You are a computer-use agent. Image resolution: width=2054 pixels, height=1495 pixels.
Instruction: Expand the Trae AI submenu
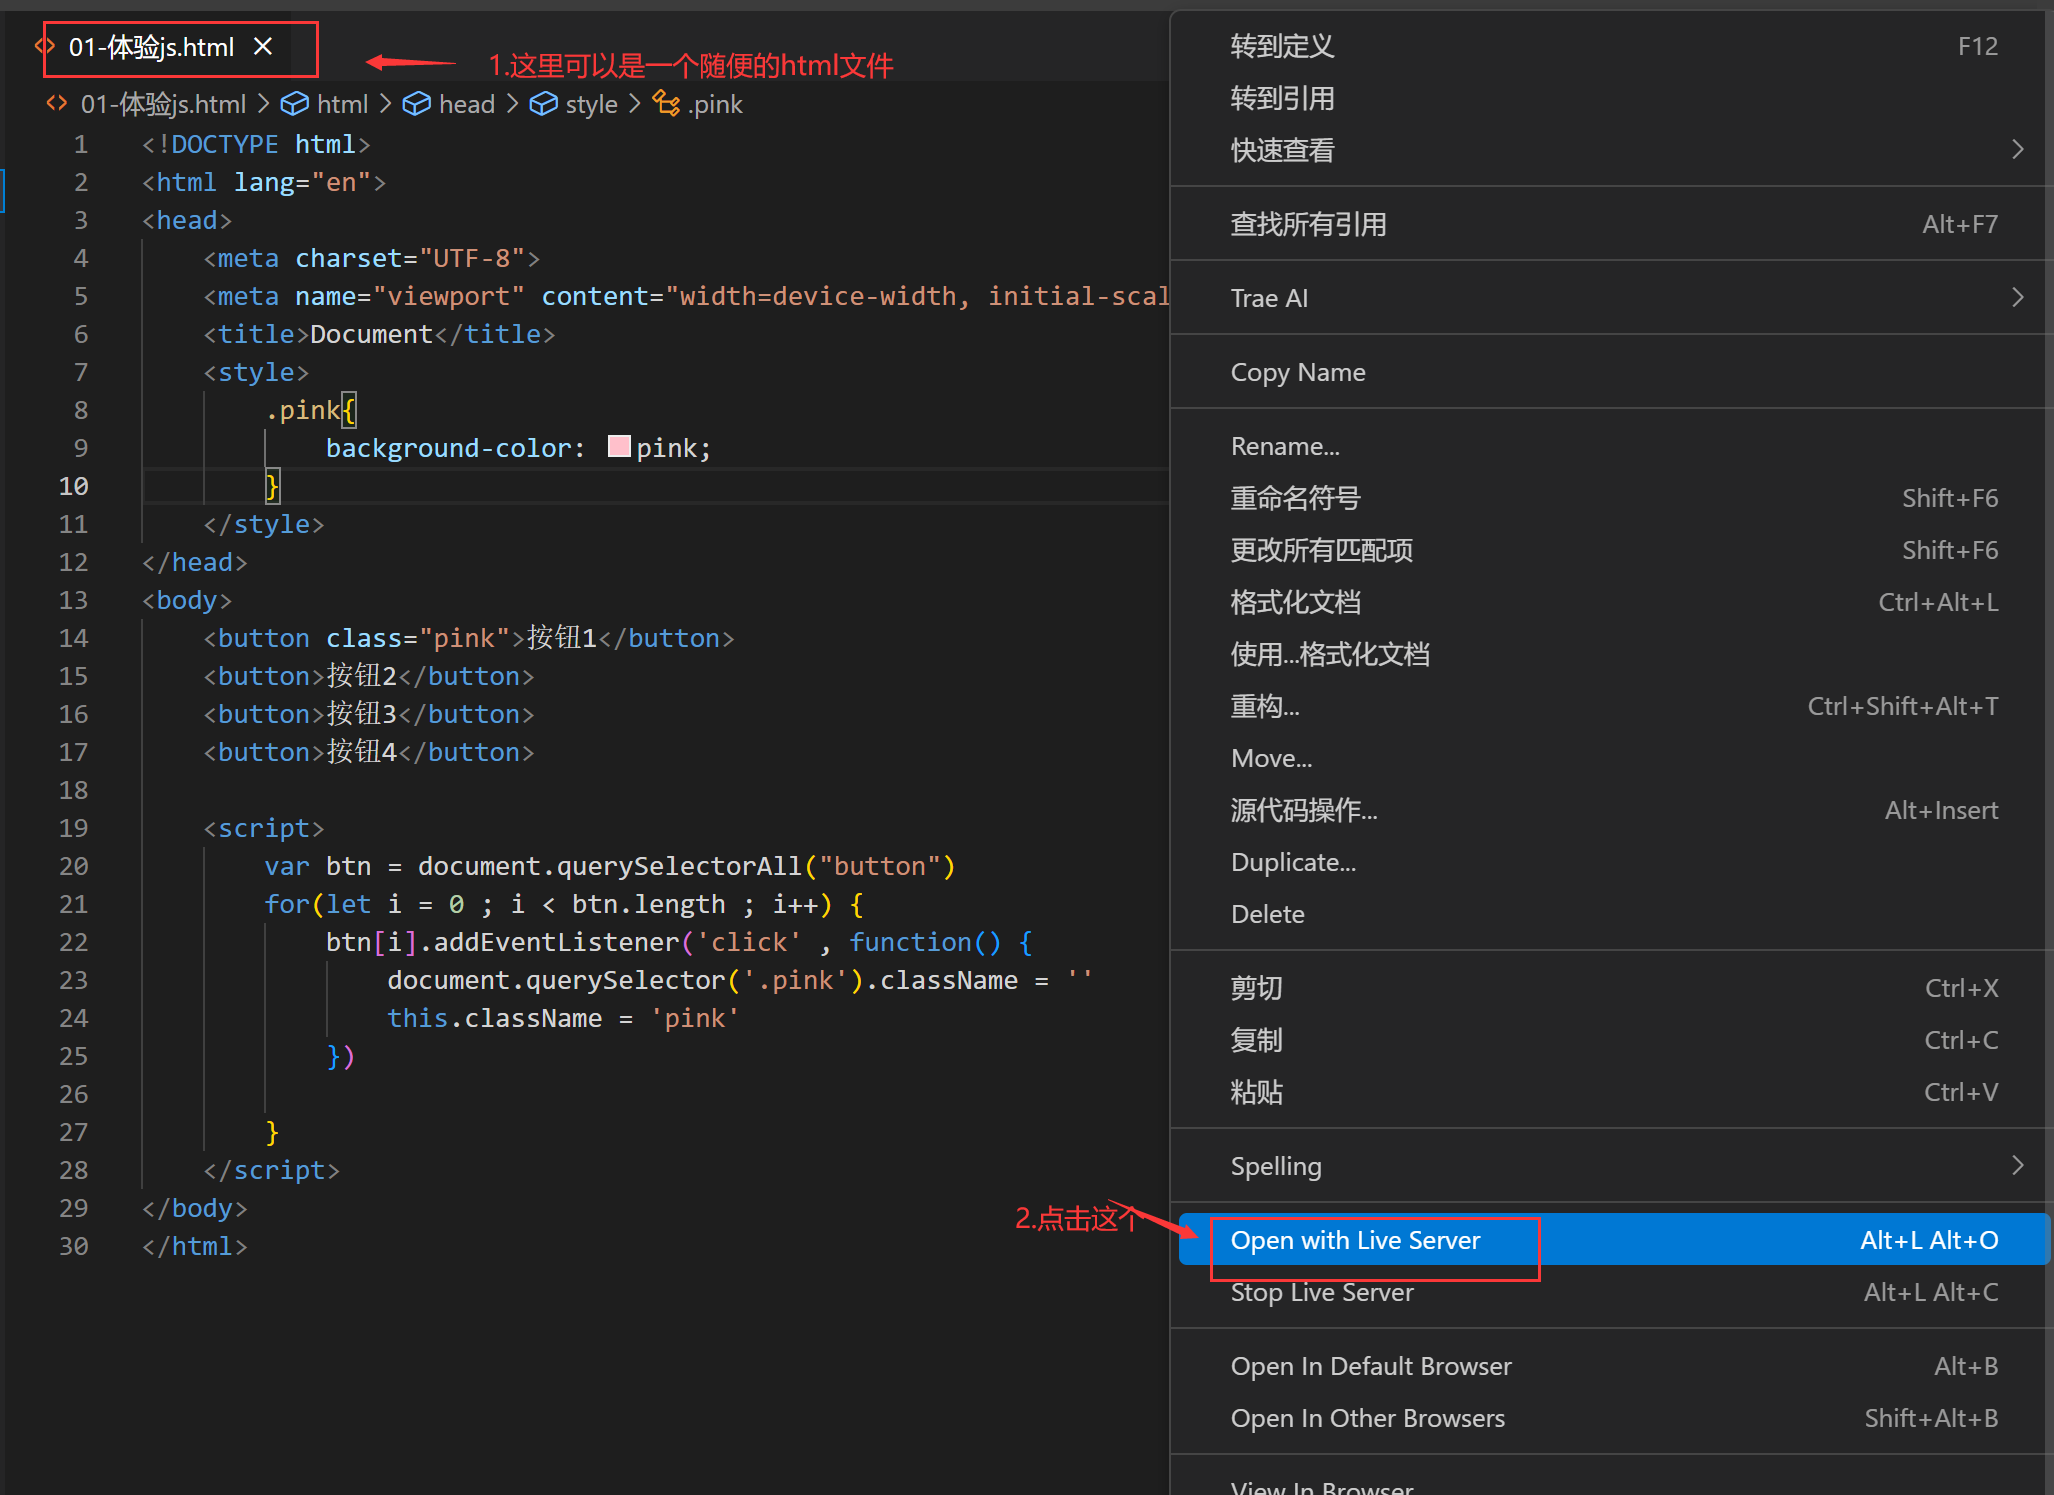[2017, 298]
